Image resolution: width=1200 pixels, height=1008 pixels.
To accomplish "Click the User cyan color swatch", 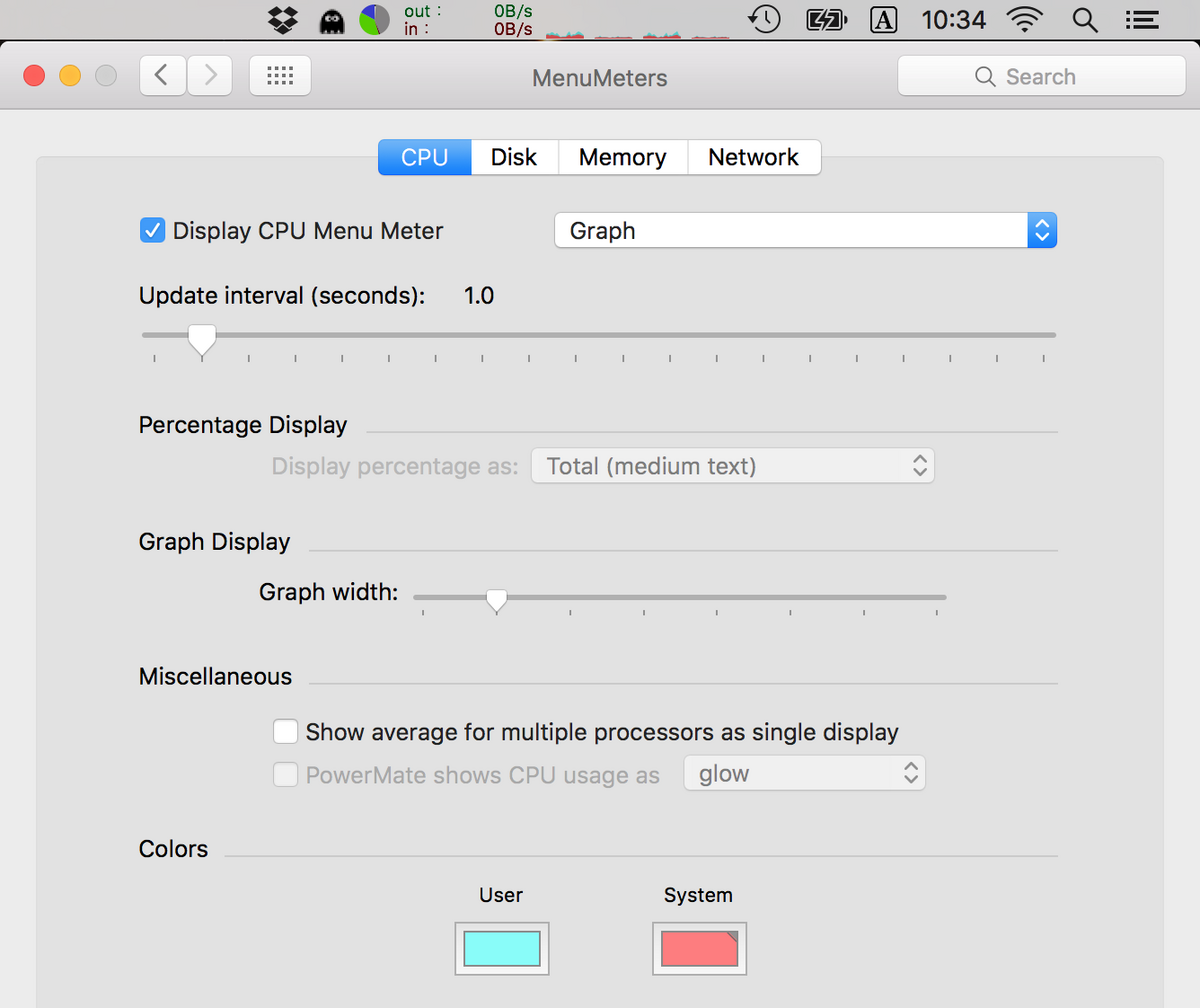I will 501,948.
